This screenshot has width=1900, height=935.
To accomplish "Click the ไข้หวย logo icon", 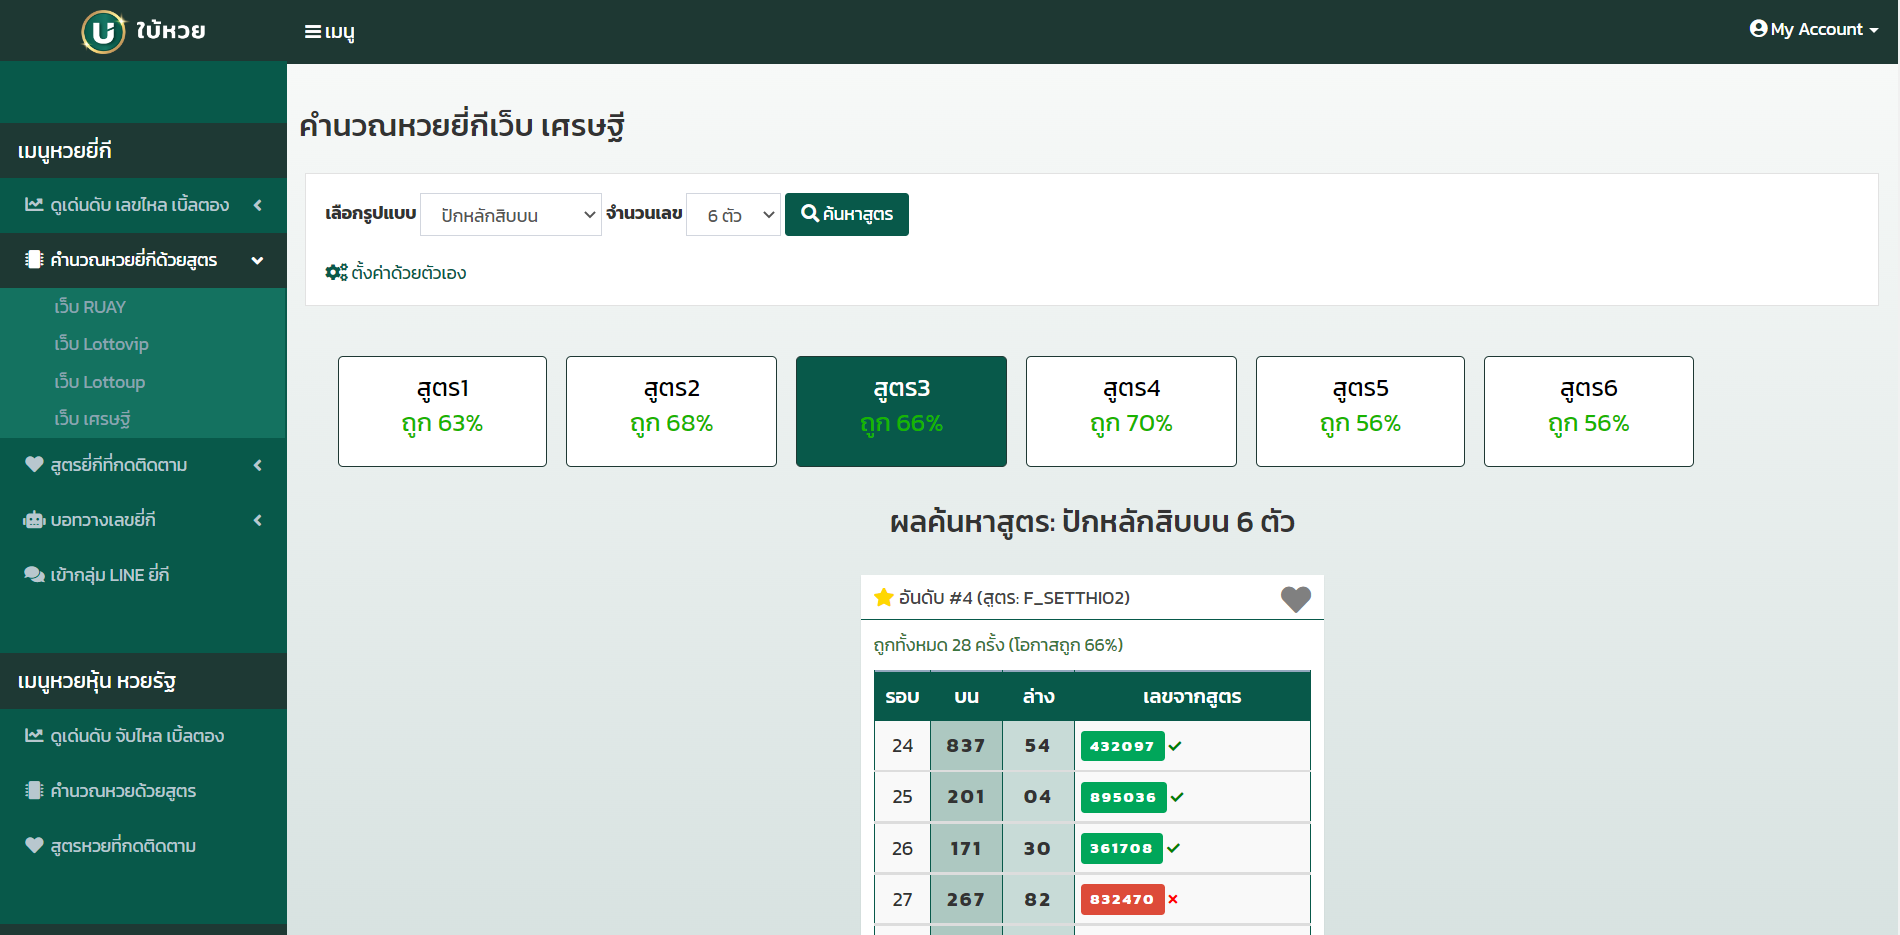I will [x=103, y=30].
